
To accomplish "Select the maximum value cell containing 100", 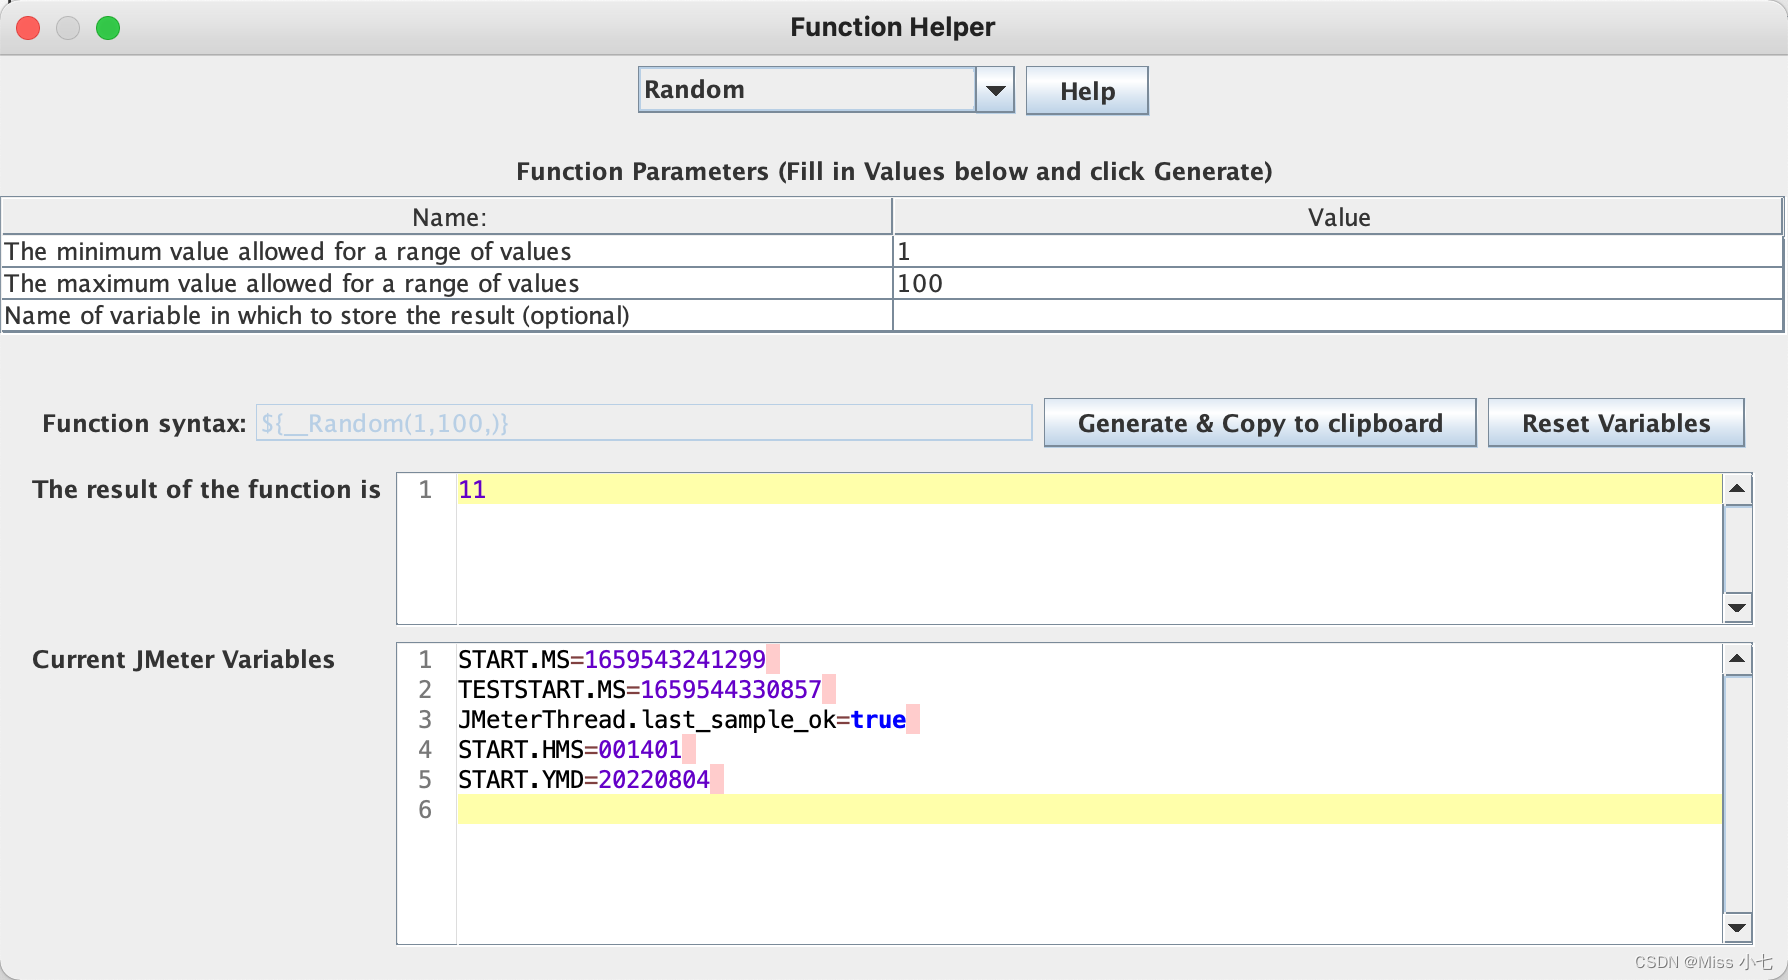I will [1338, 283].
